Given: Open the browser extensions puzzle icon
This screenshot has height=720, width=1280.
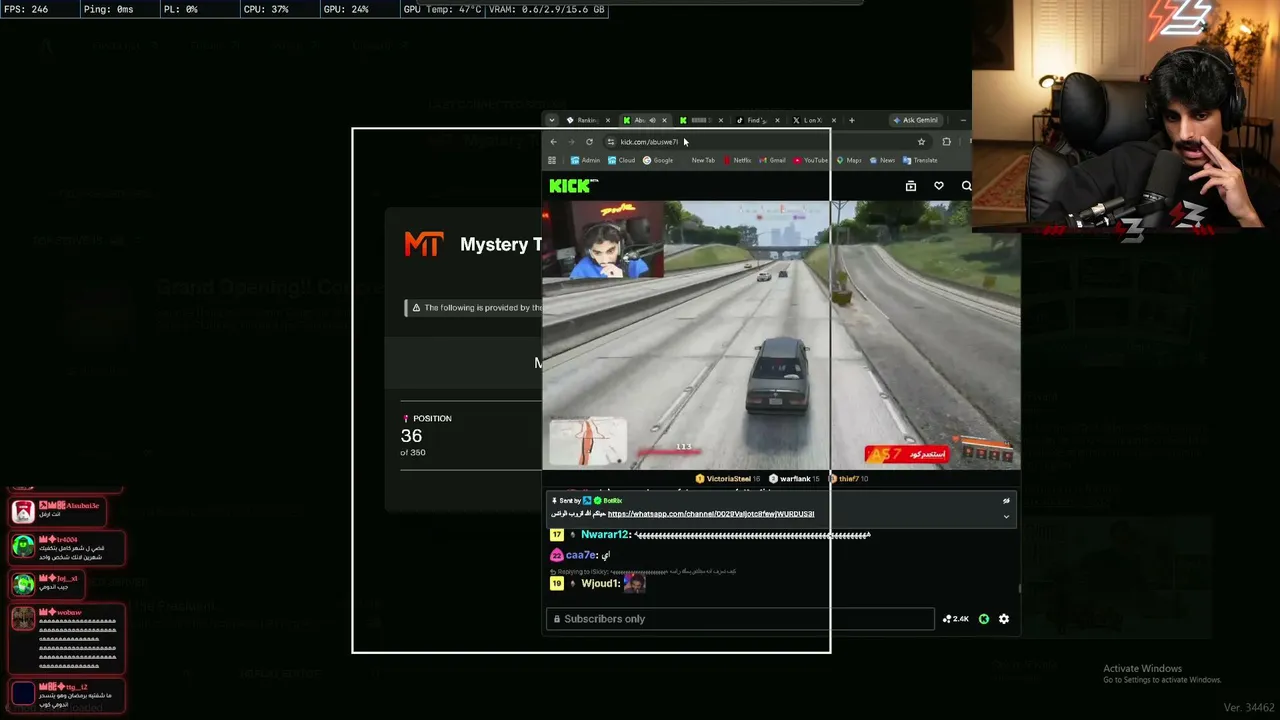Looking at the screenshot, I should click(946, 142).
